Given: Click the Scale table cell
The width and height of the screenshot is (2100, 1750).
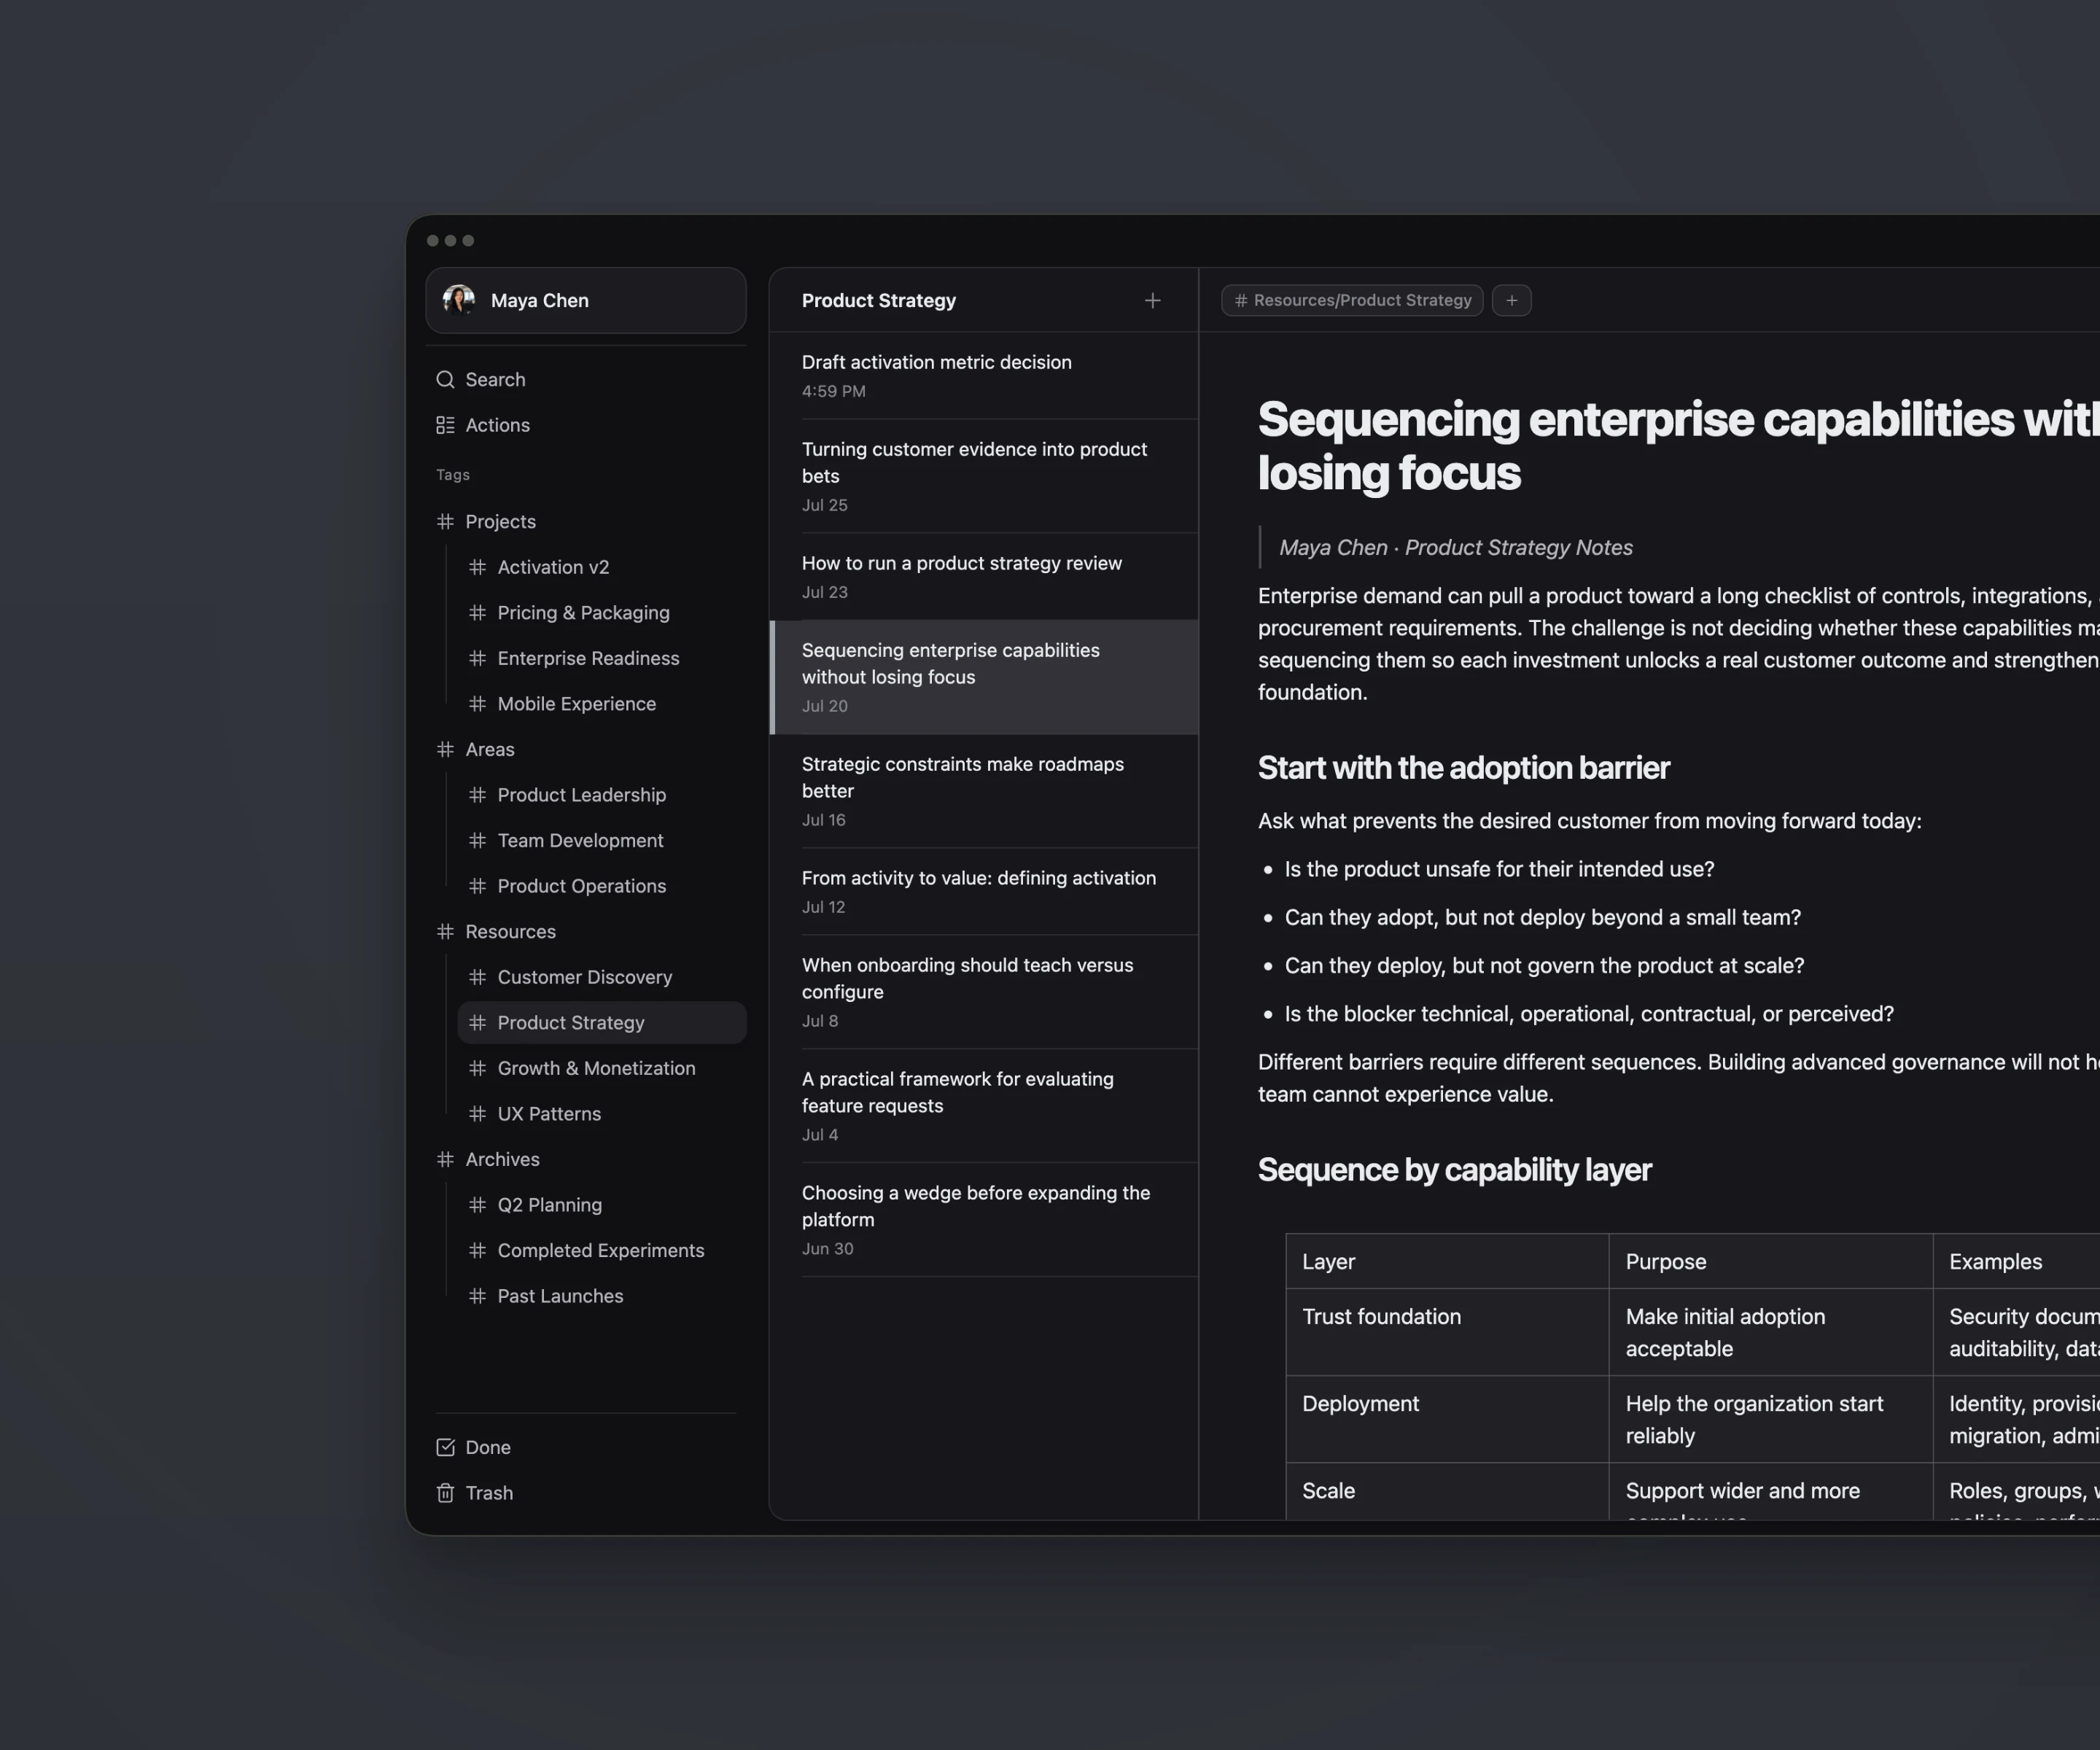Looking at the screenshot, I should click(1447, 1491).
